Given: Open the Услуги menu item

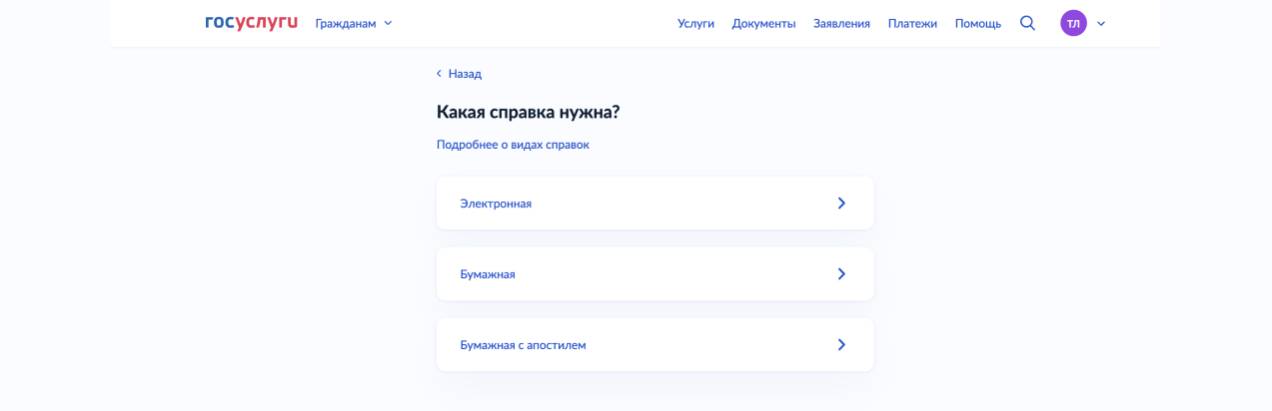Looking at the screenshot, I should tap(696, 24).
